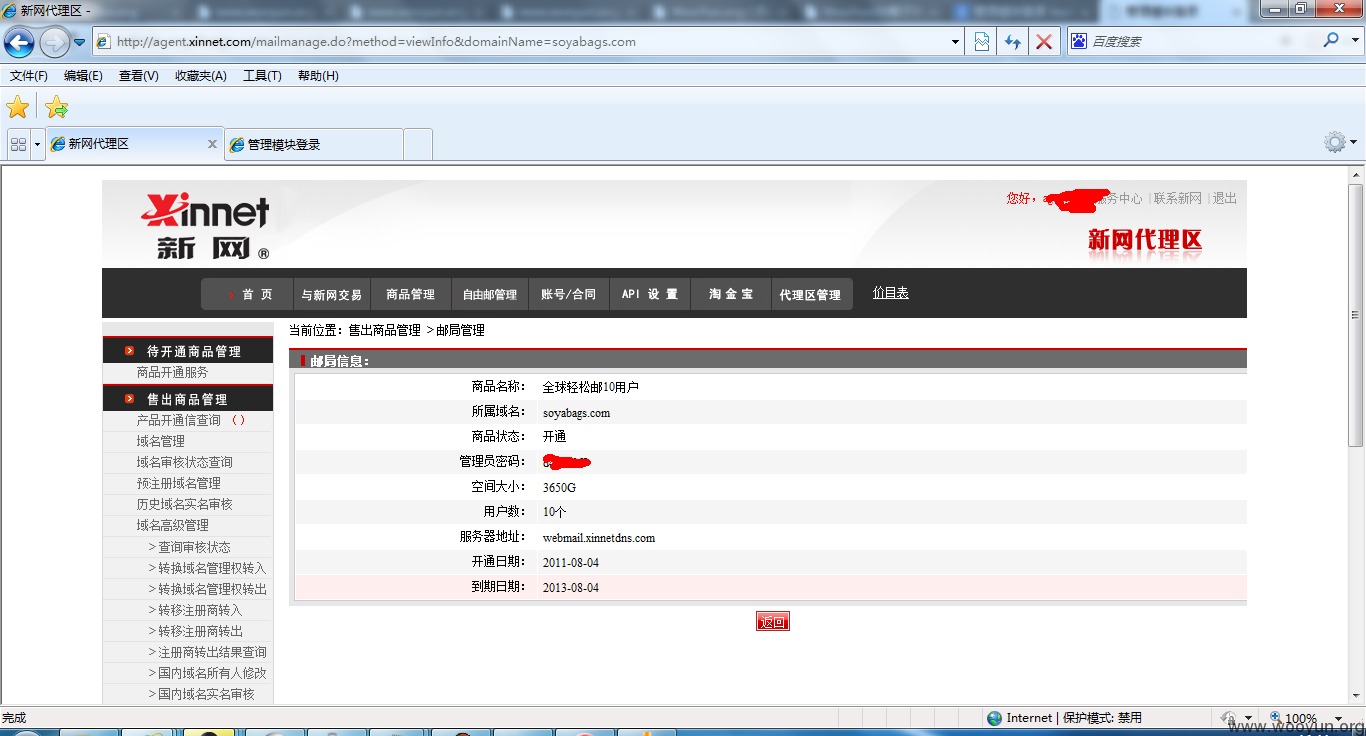1366x736 pixels.
Task: Open 代理区管理 navigation item
Action: 810,294
